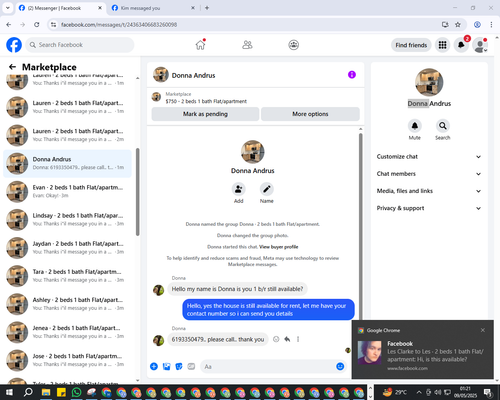Viewport: 500px width, 400px height.
Task: Open the emoji picker in message box
Action: click(x=340, y=366)
